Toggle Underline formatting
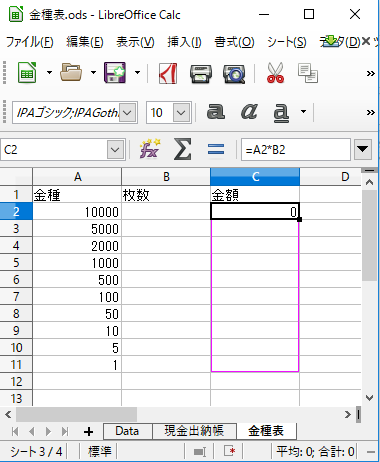The height and width of the screenshot is (462, 380). coord(281,112)
